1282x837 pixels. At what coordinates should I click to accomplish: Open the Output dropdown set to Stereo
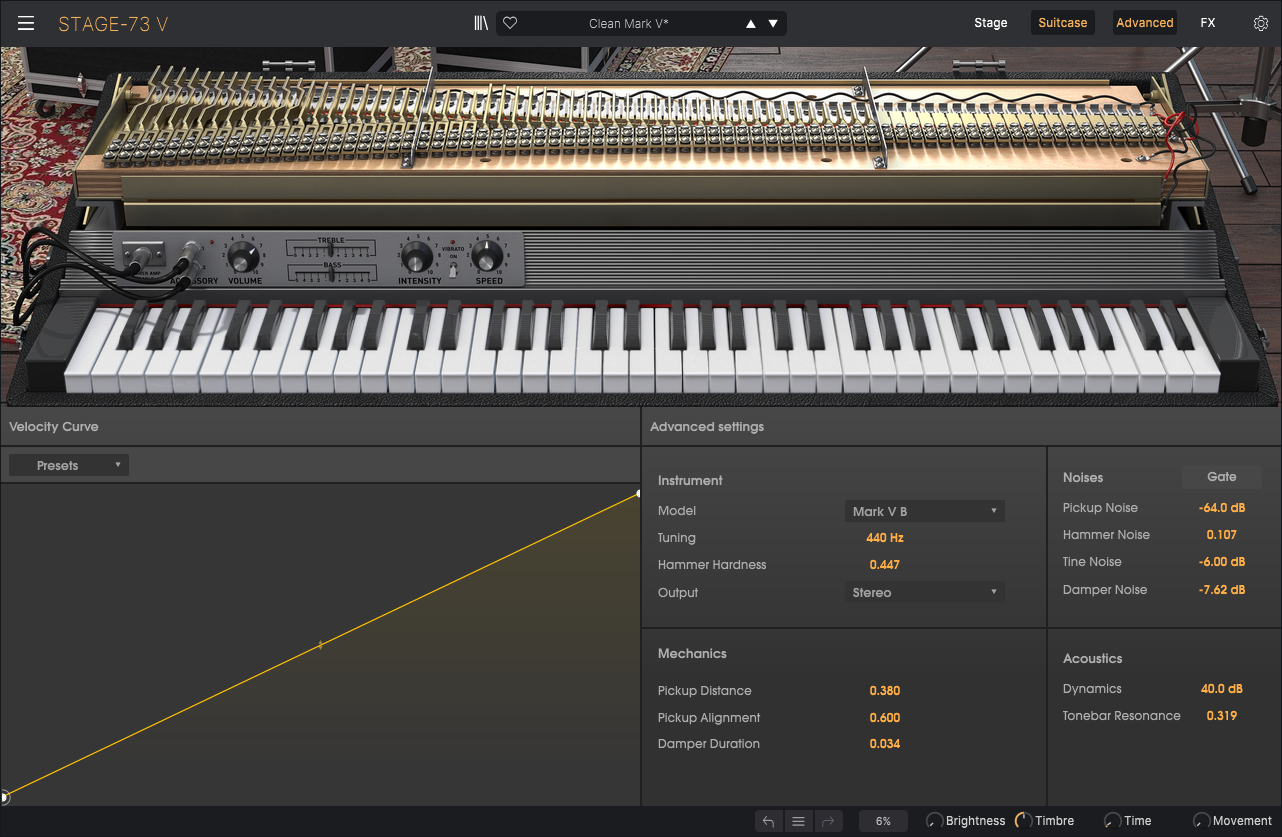point(924,592)
